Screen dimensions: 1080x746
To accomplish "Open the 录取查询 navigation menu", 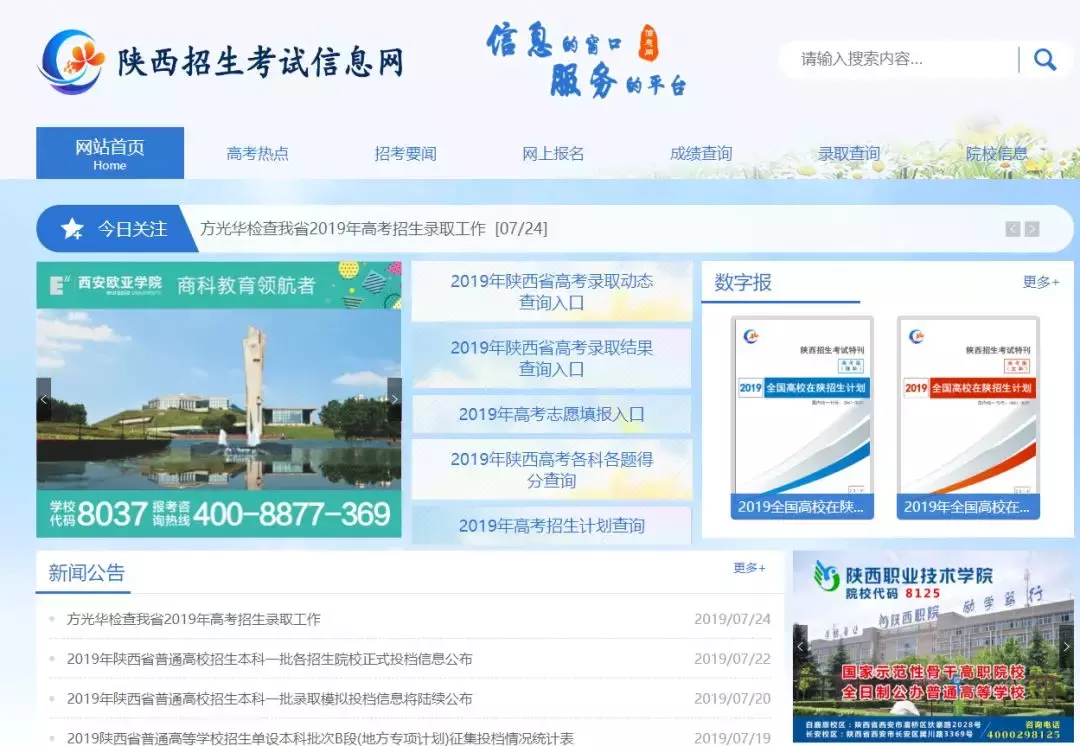I will (x=848, y=153).
